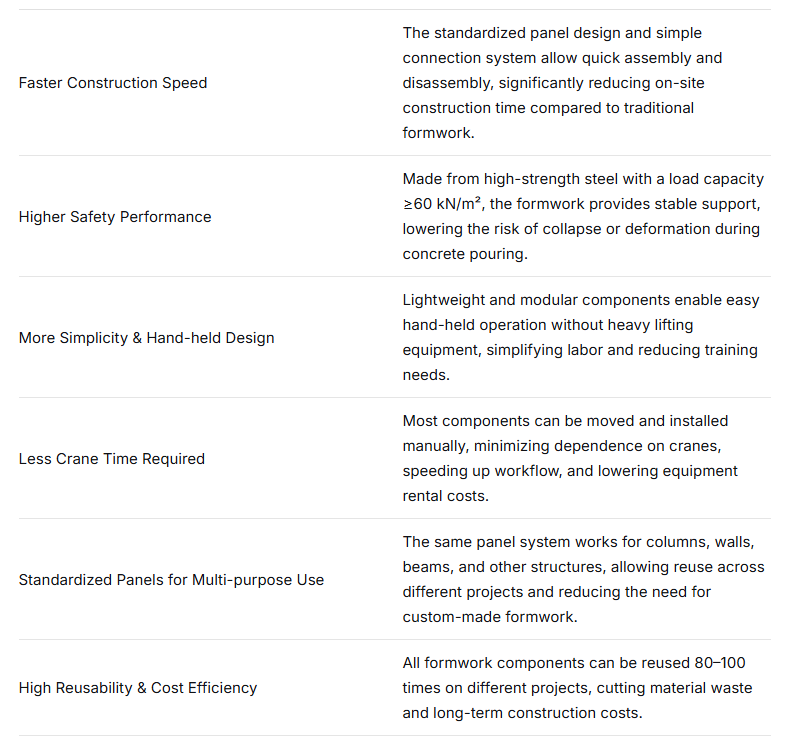Click "More Simplicity & Hand-held Design" label
The width and height of the screenshot is (796, 742).
point(146,338)
